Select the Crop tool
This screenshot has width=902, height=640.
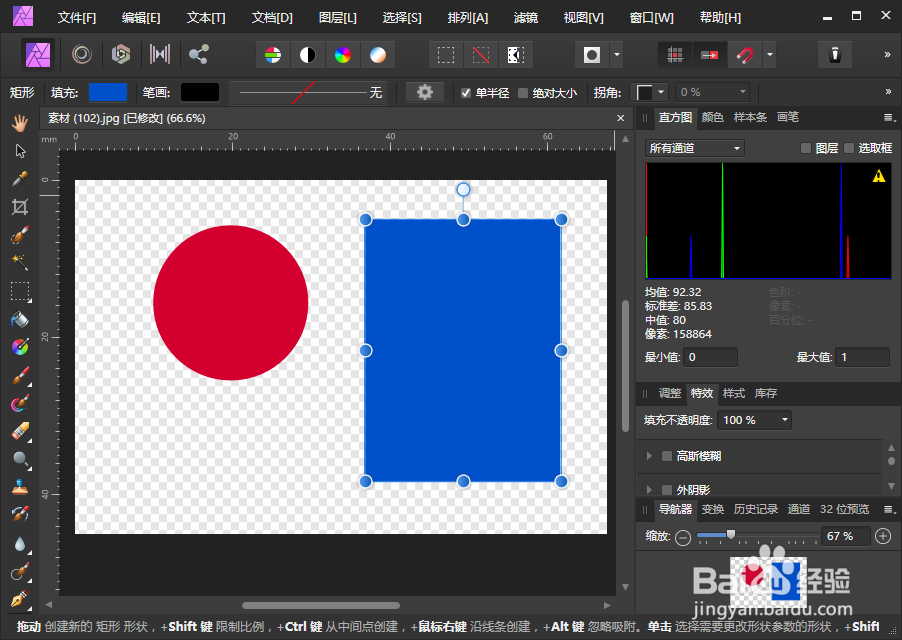20,207
